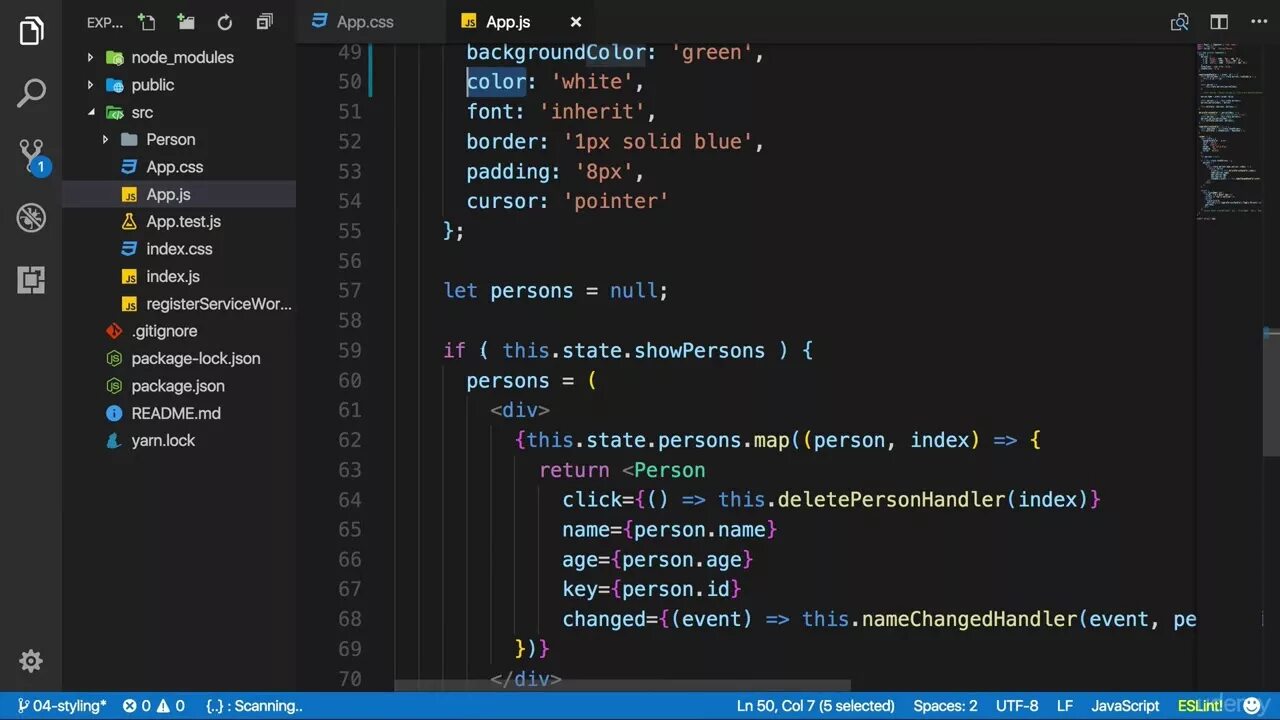Screen dimensions: 1280x720
Task: Open Problems via errors and warnings count
Action: pos(154,706)
